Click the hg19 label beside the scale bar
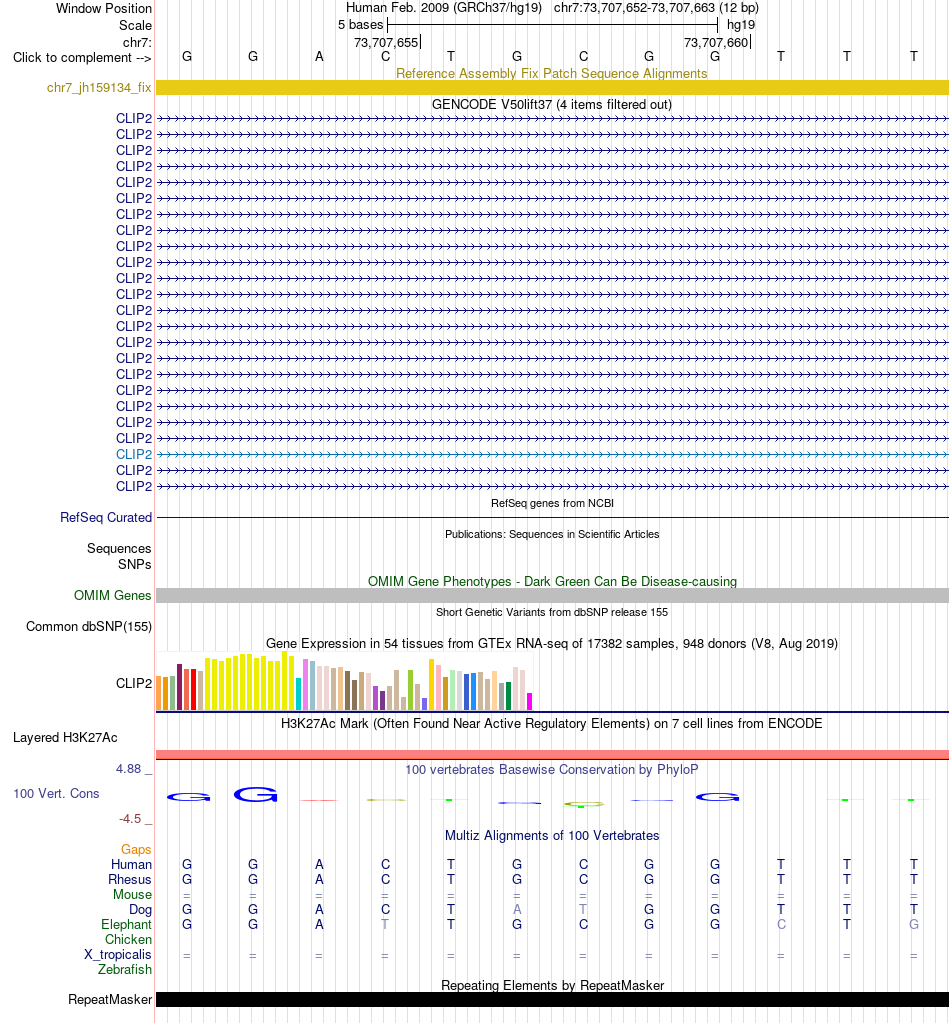This screenshot has width=950, height=1023. pos(741,25)
